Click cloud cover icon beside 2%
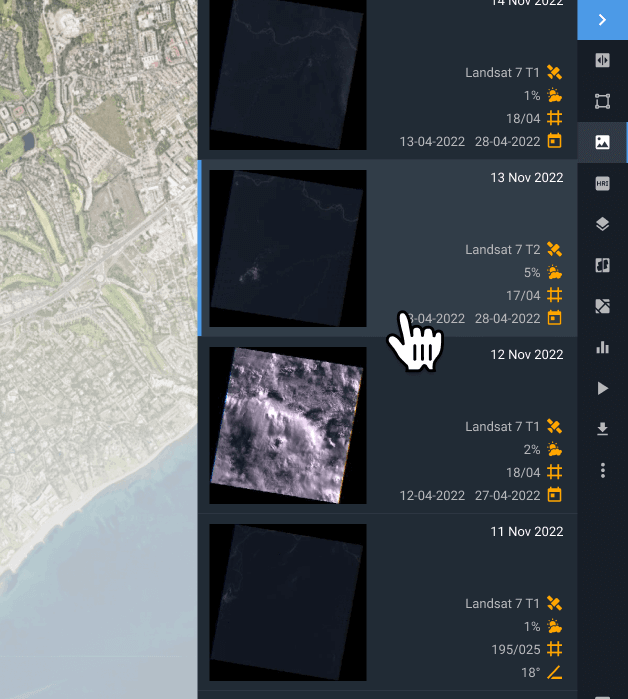 point(554,449)
